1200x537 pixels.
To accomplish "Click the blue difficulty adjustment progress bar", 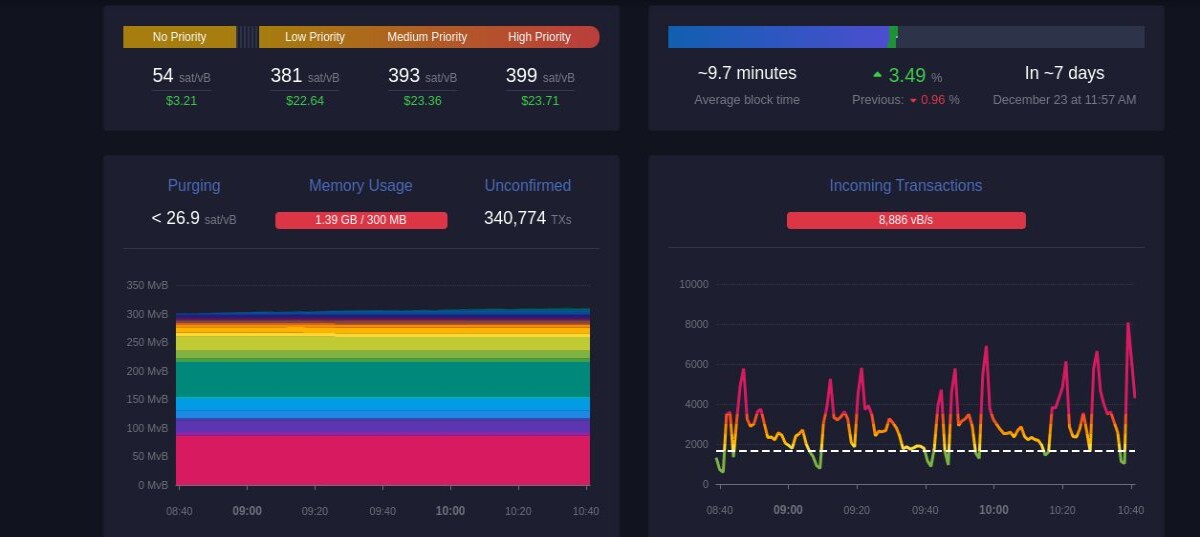I will pos(778,37).
